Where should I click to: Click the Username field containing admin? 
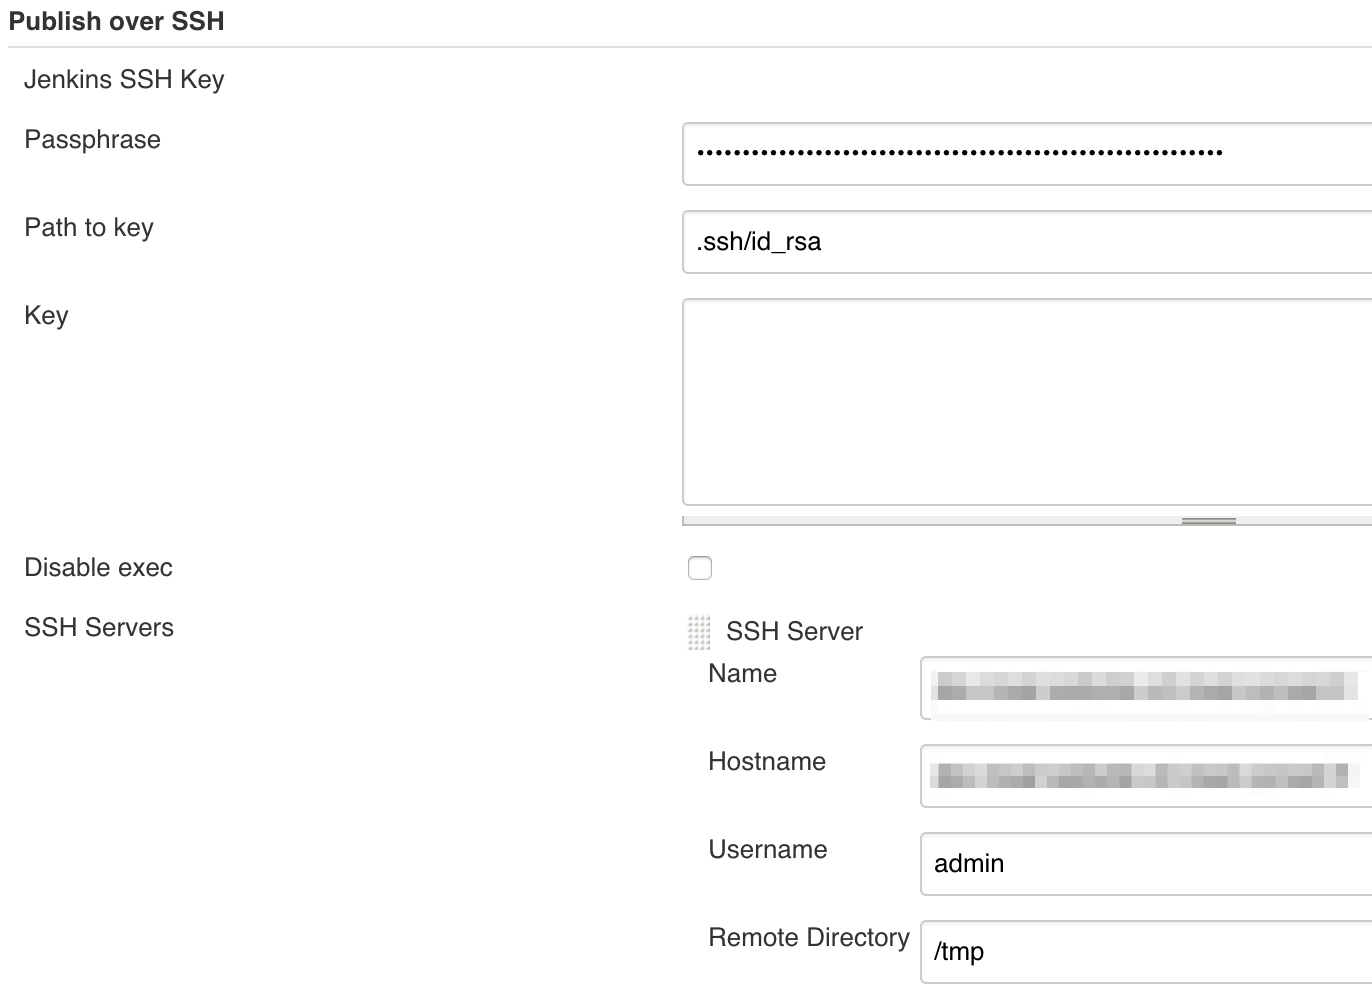1145,864
